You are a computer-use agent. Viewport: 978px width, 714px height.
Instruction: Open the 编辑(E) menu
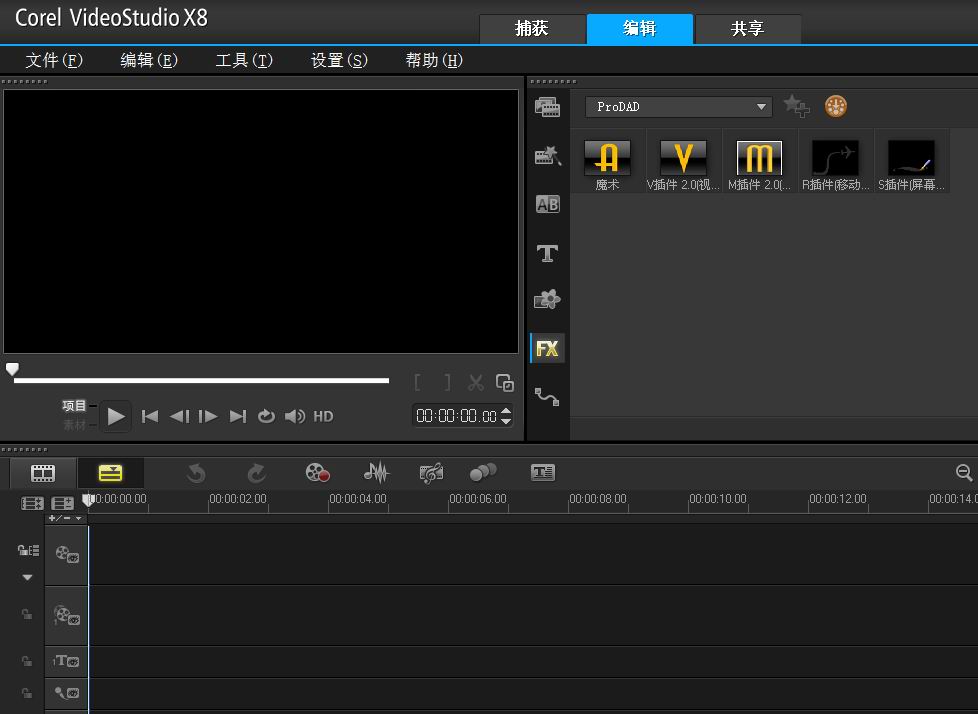tap(149, 60)
